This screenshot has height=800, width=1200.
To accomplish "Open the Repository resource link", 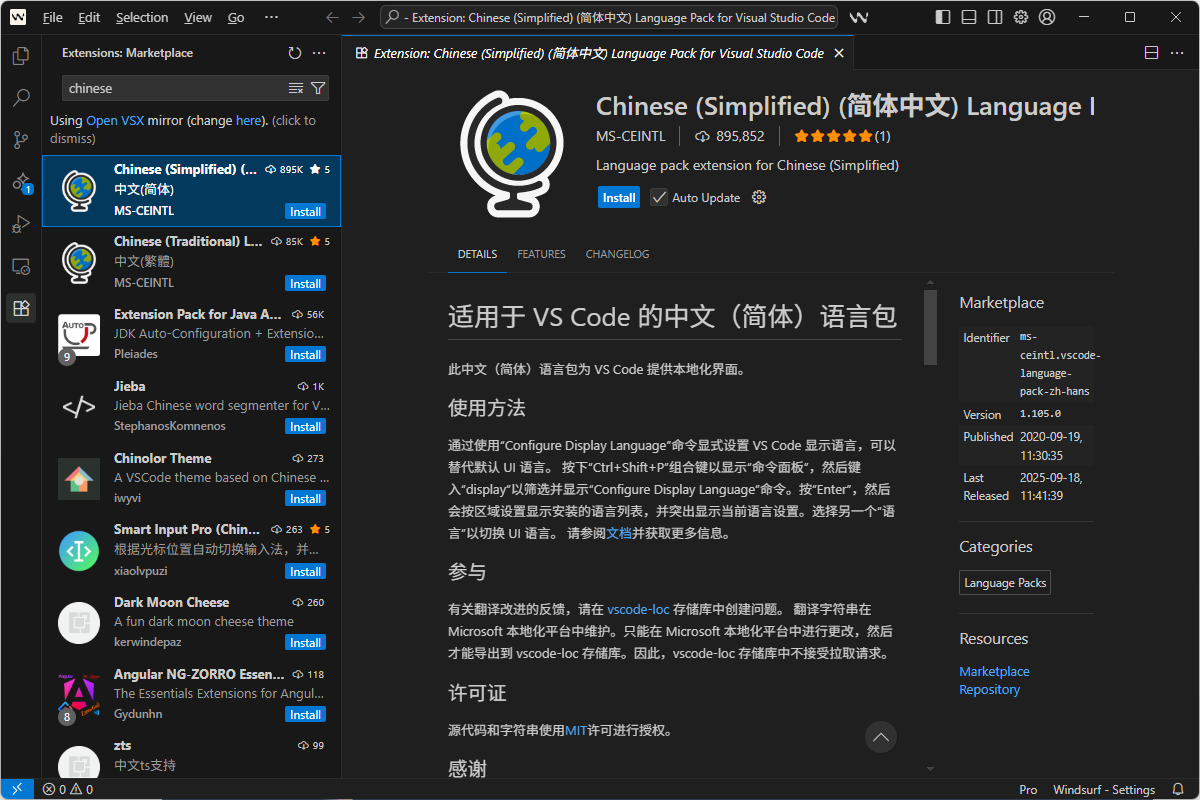I will tap(989, 689).
